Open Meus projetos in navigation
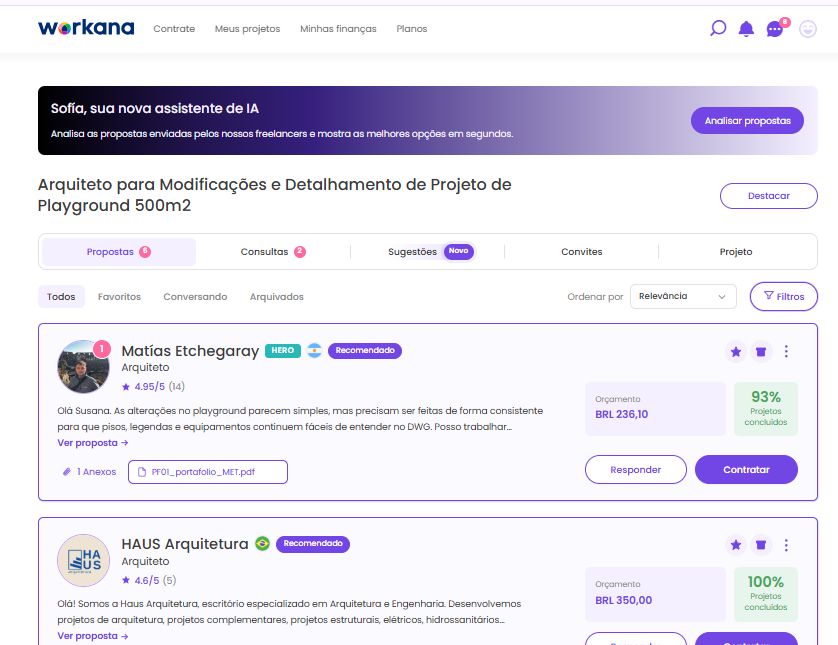The height and width of the screenshot is (645, 838). [x=247, y=29]
